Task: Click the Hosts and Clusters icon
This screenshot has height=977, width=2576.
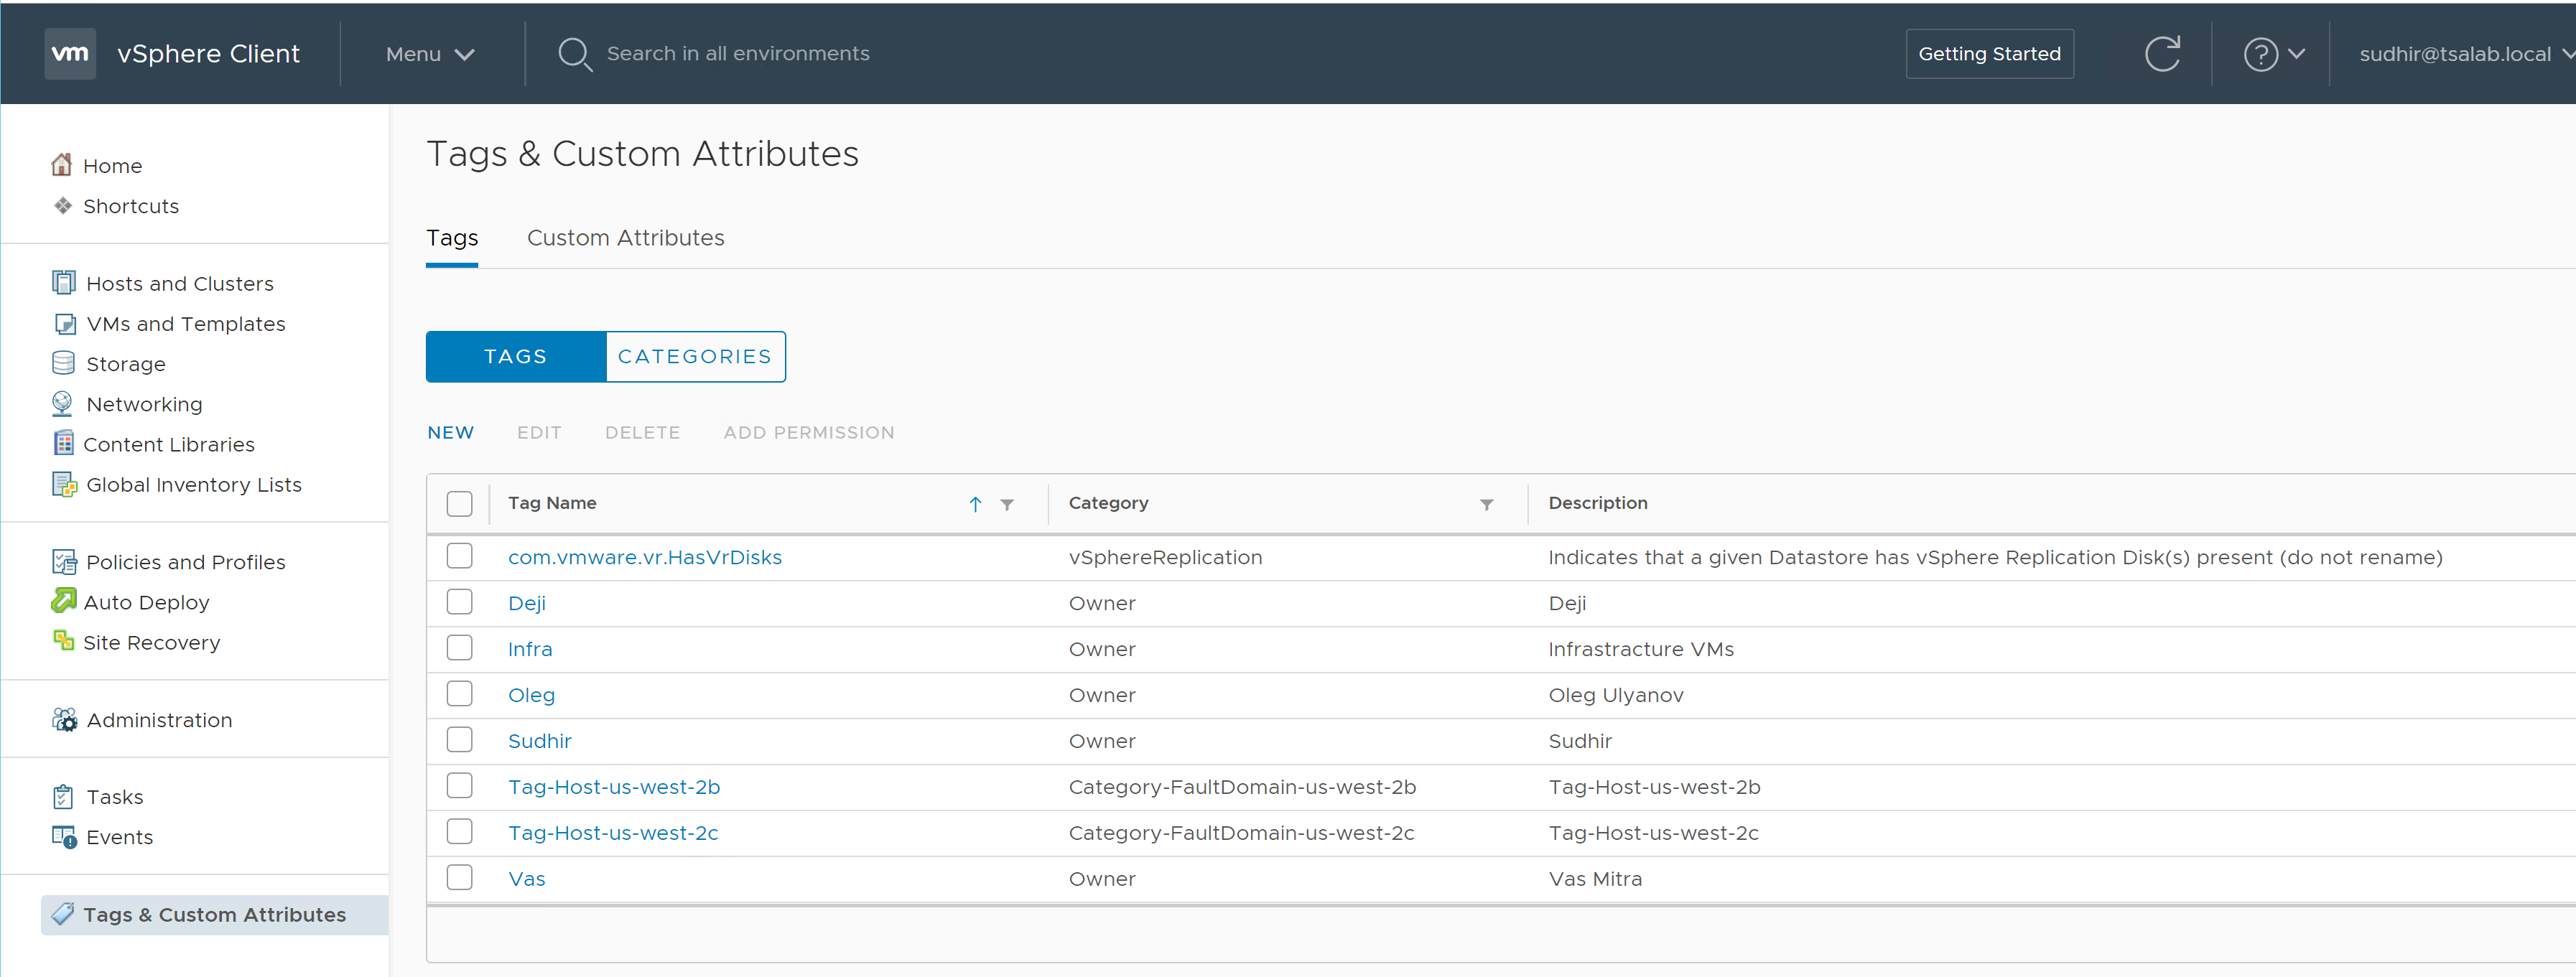Action: [x=63, y=283]
